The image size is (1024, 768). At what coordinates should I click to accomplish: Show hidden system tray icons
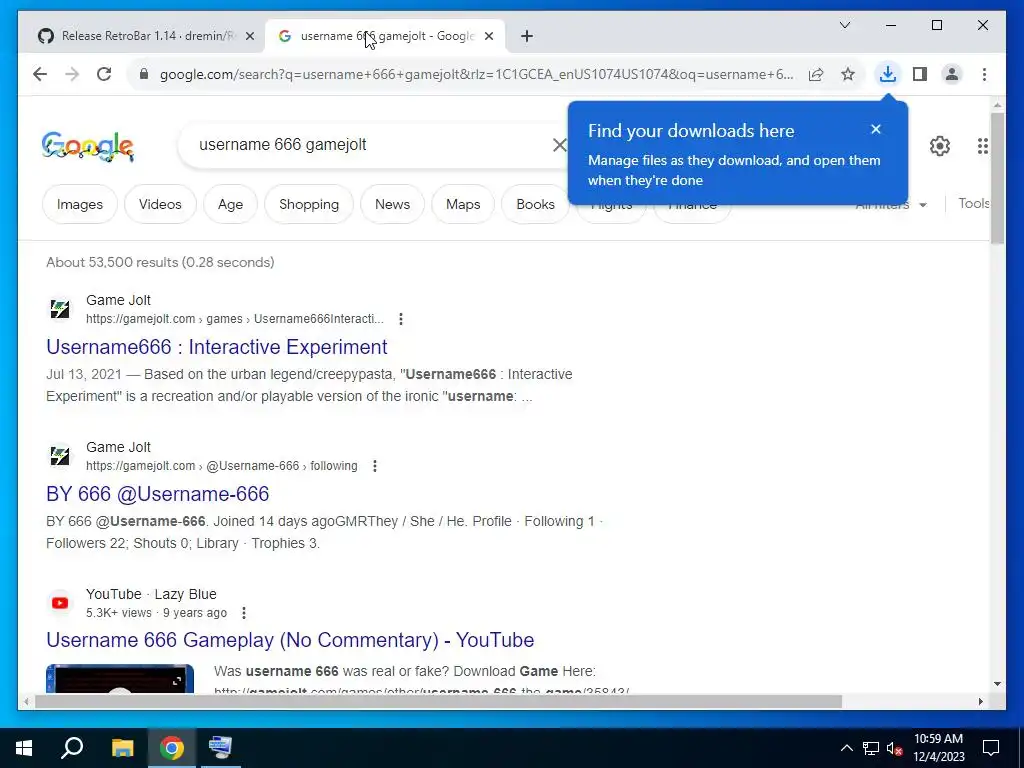pyautogui.click(x=846, y=748)
